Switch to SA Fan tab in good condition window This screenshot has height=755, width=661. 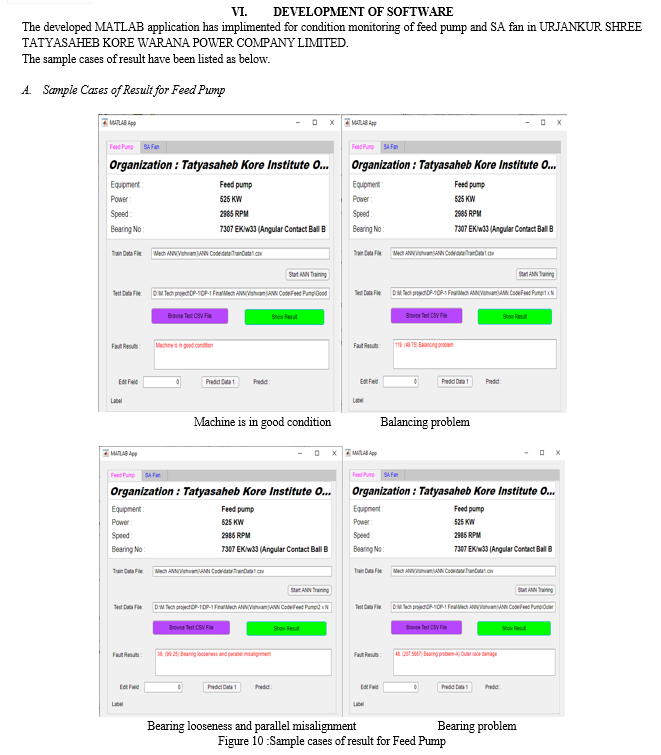pyautogui.click(x=151, y=147)
